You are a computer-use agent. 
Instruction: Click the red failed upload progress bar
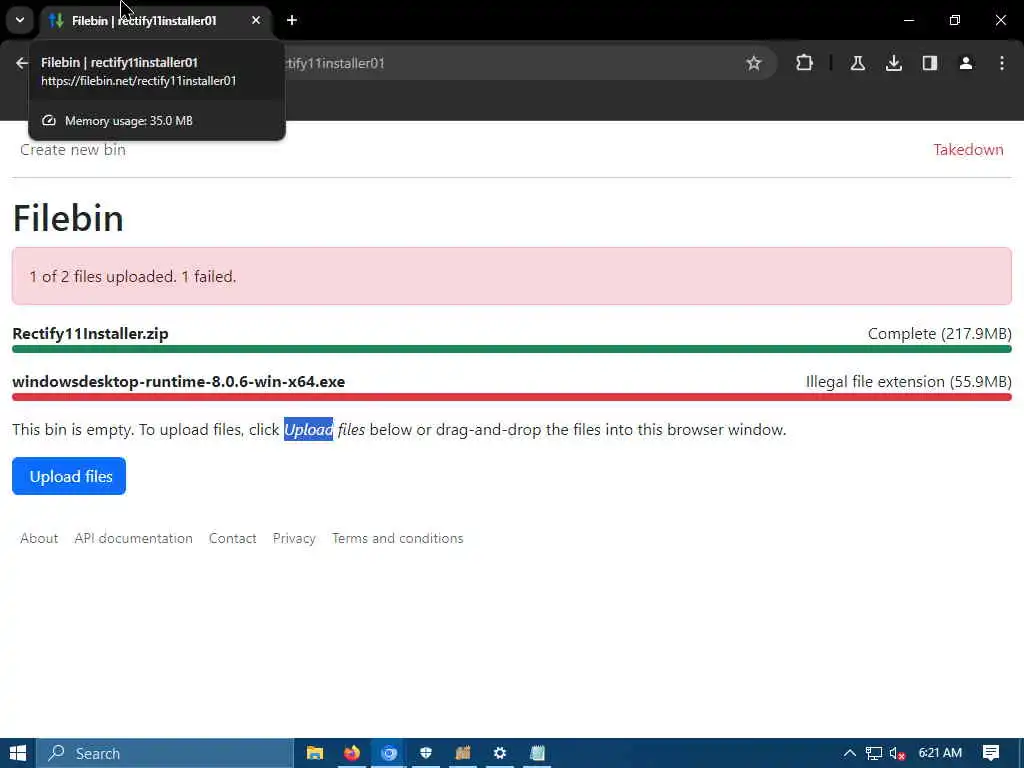512,397
